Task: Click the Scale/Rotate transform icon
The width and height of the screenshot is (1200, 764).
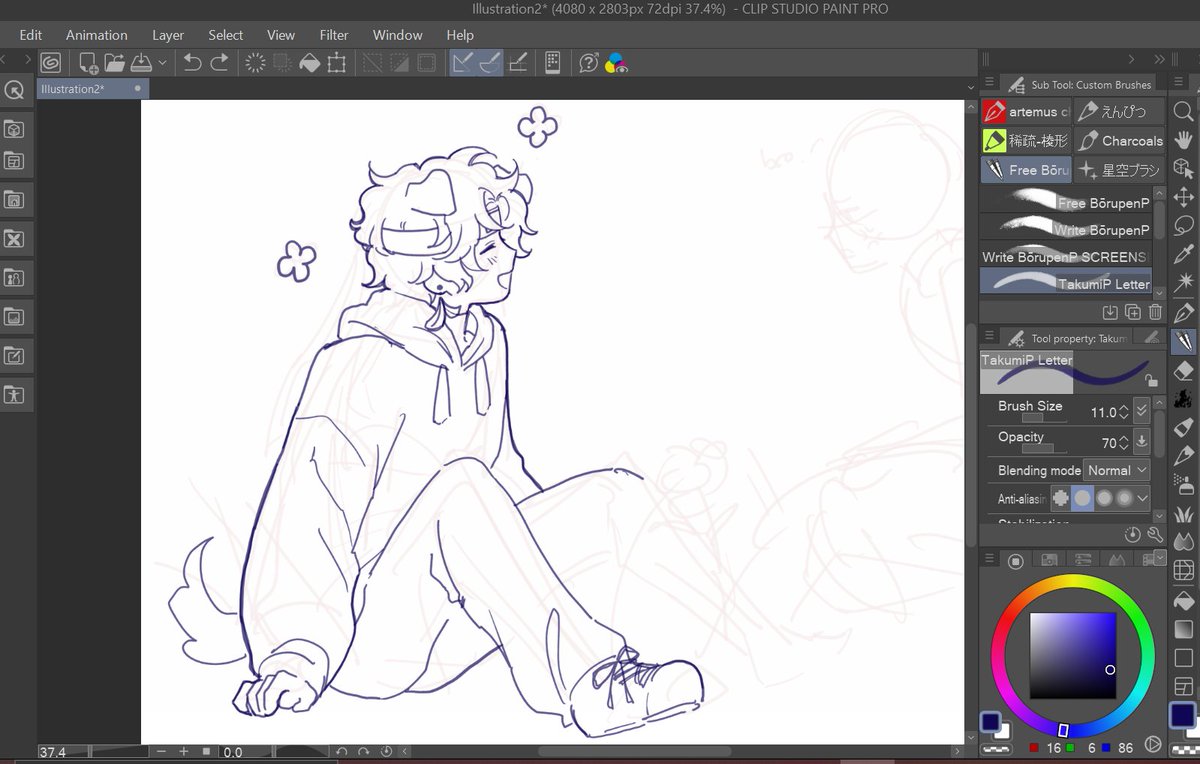Action: pos(337,63)
